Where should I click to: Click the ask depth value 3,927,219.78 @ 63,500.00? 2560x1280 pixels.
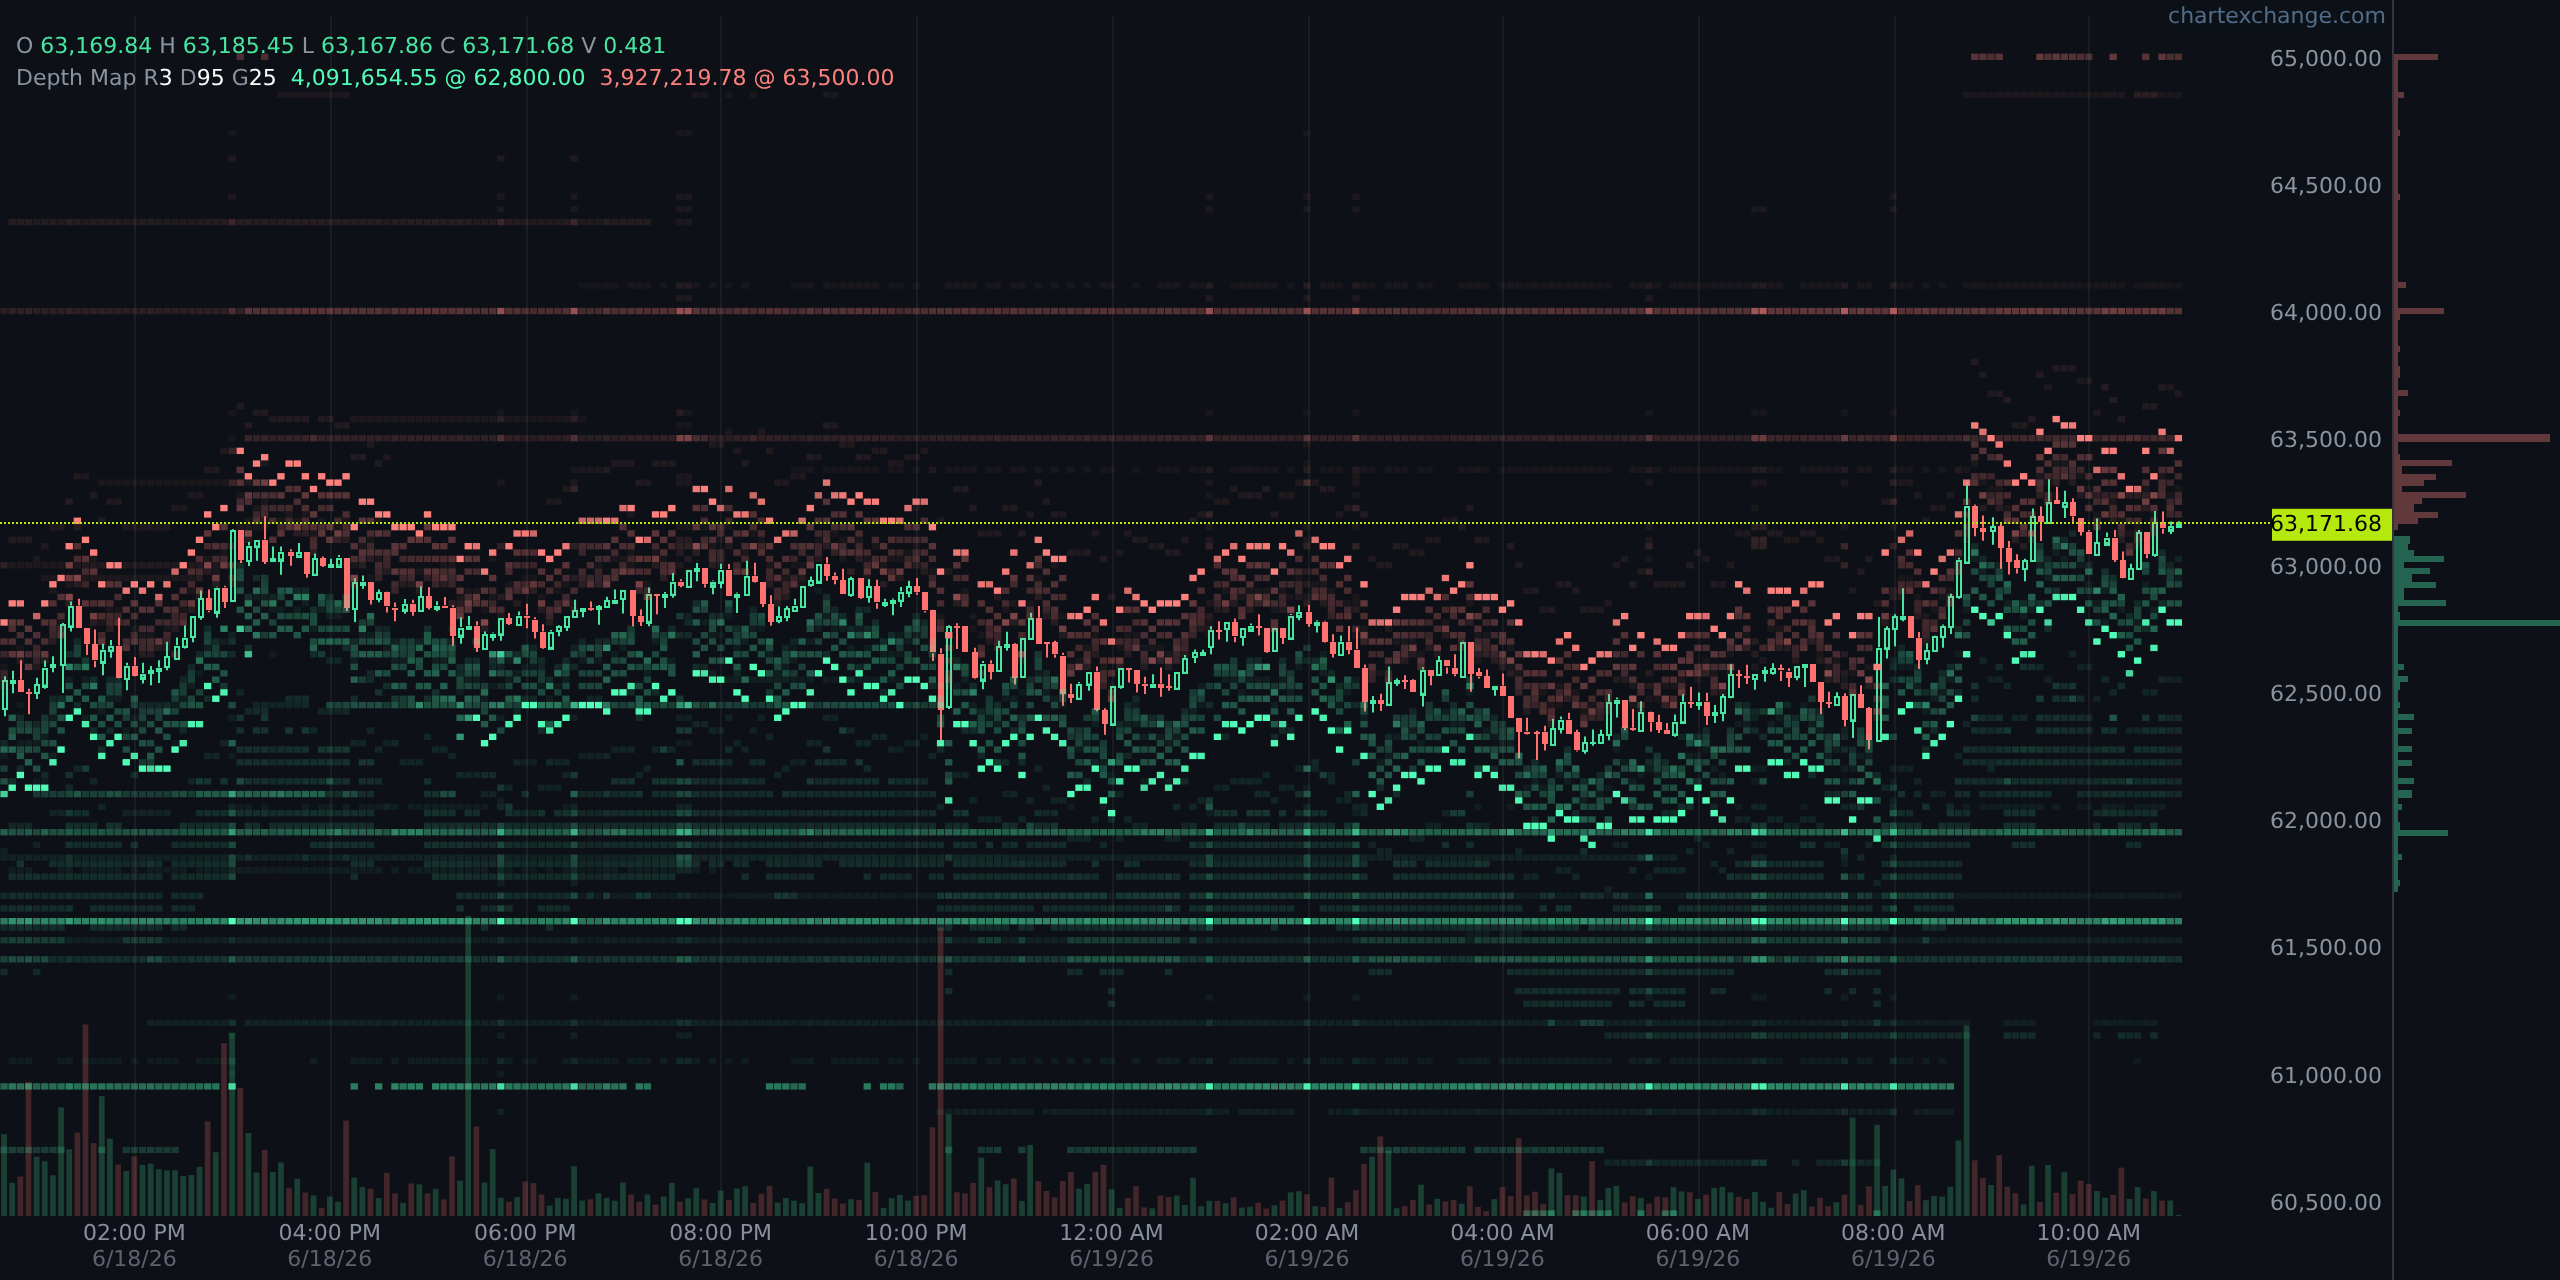click(x=747, y=78)
